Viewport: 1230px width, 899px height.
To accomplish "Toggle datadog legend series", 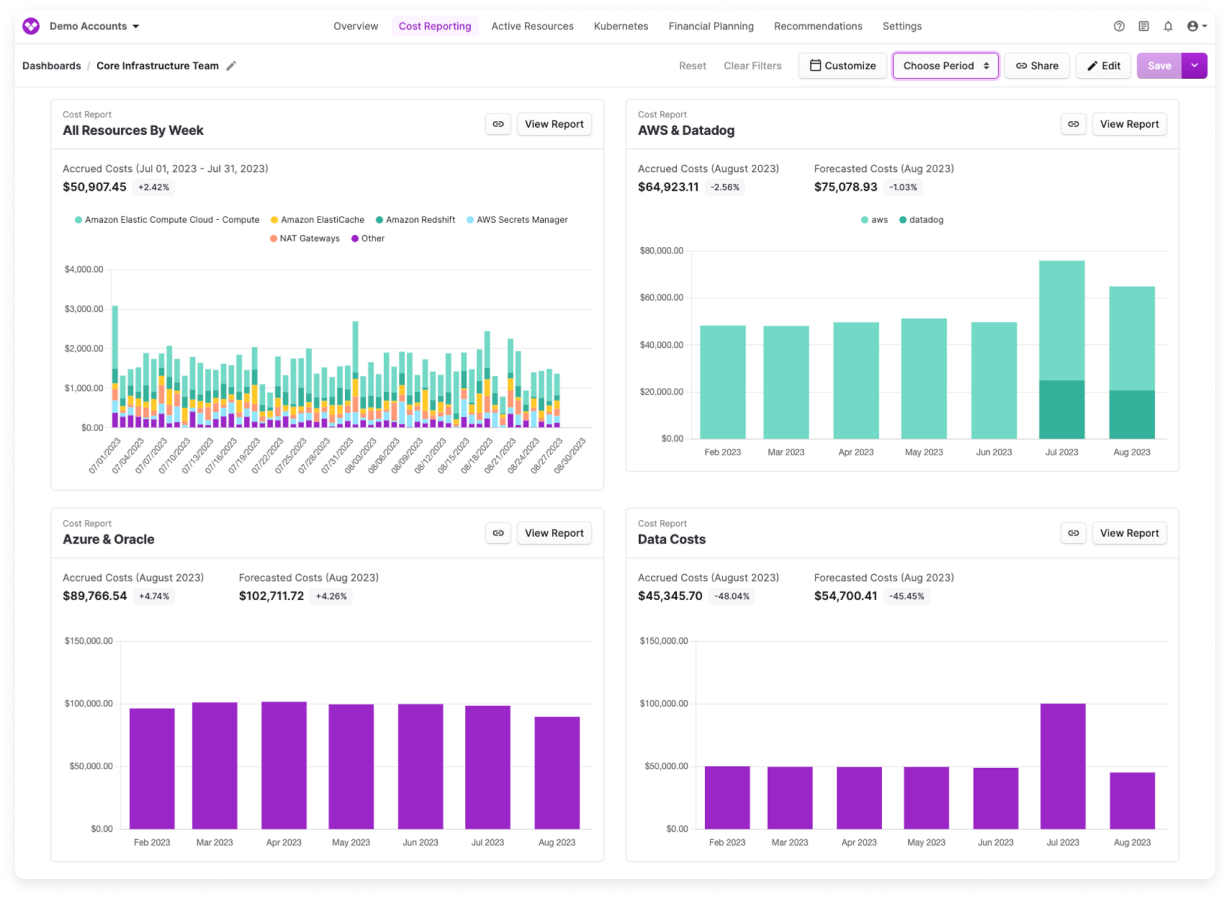I will [x=921, y=220].
